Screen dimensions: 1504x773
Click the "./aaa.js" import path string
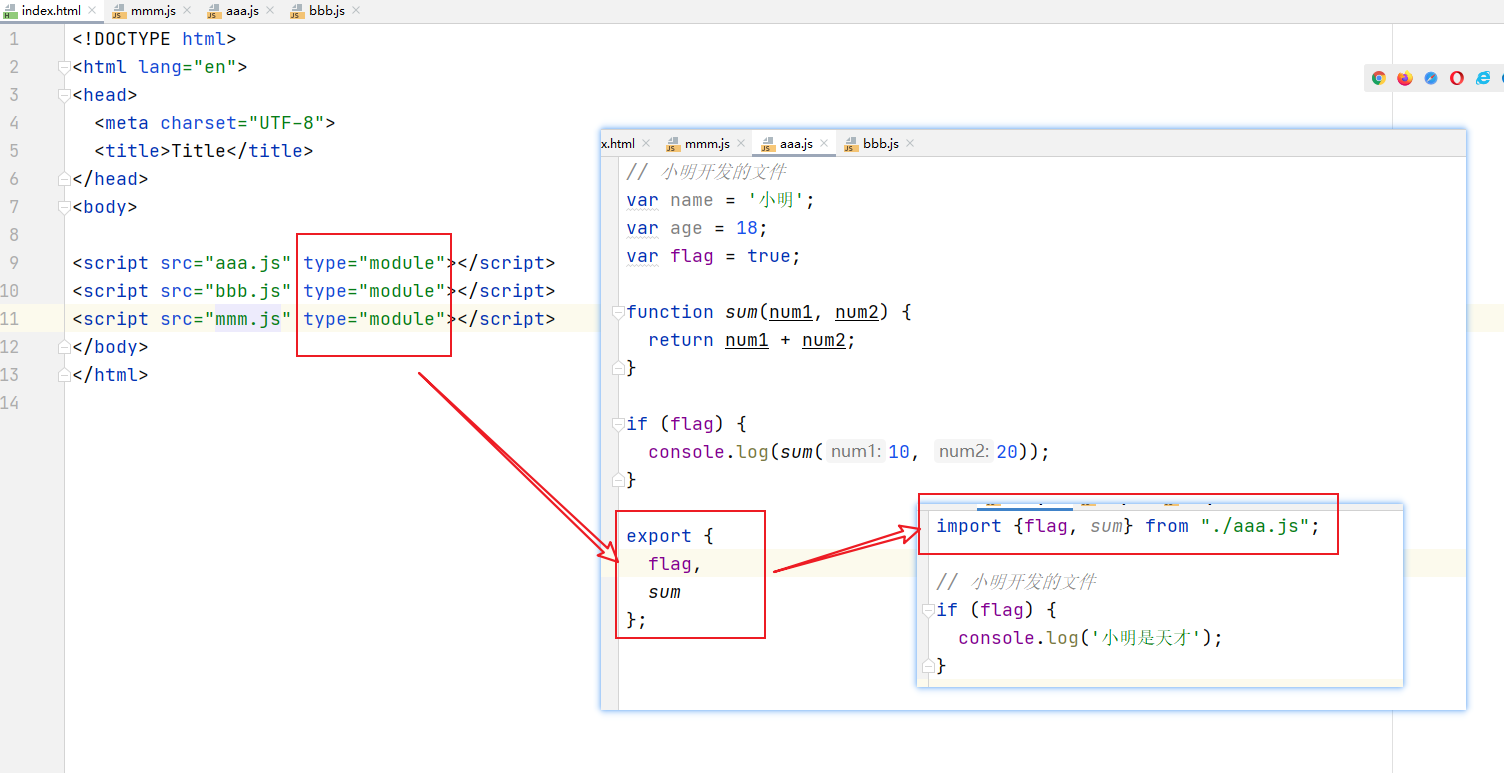point(1255,526)
